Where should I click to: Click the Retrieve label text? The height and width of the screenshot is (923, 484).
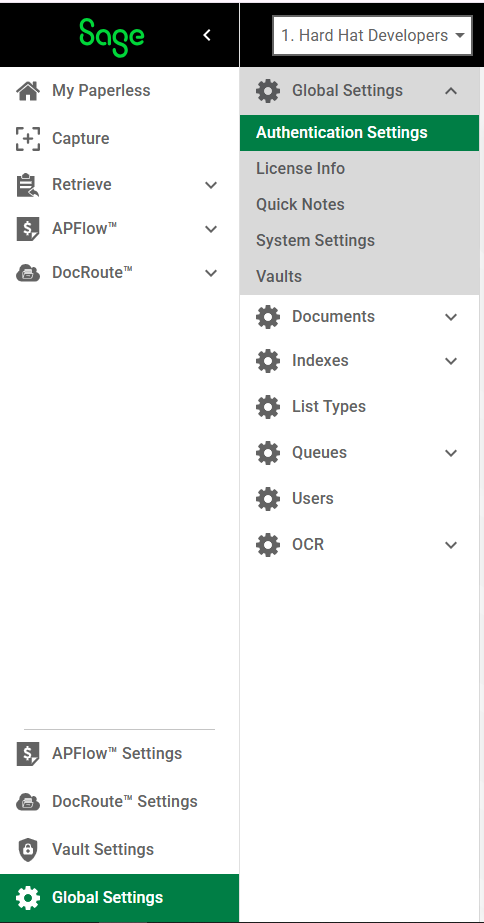coord(82,185)
